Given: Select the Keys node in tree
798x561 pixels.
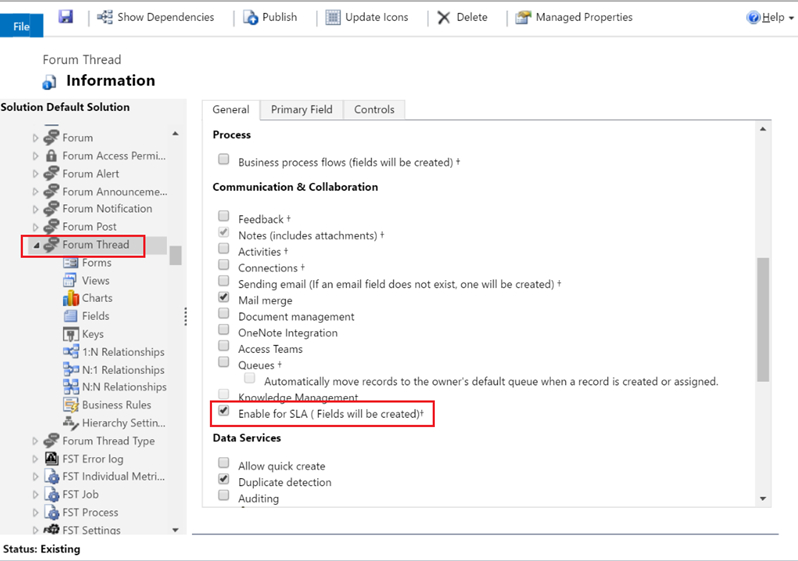Looking at the screenshot, I should pos(92,334).
